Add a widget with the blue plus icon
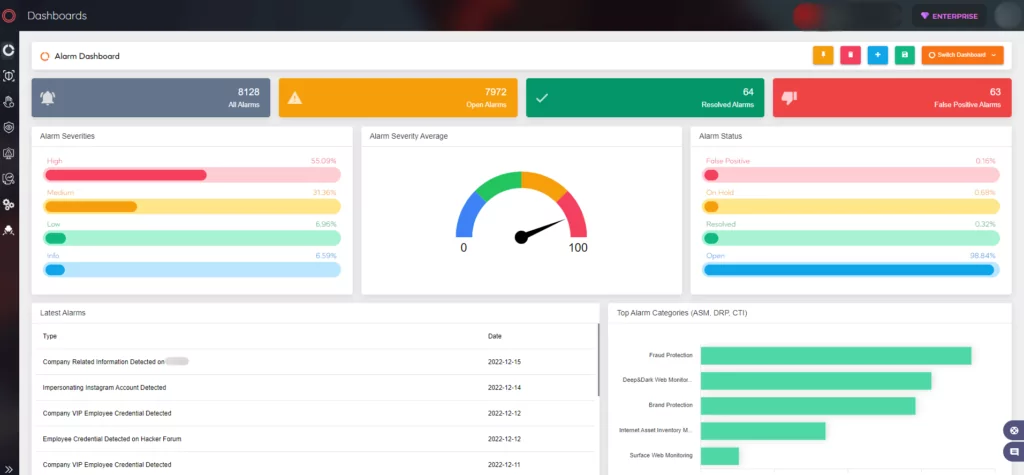Screen dimensions: 1024x475 click(x=878, y=56)
